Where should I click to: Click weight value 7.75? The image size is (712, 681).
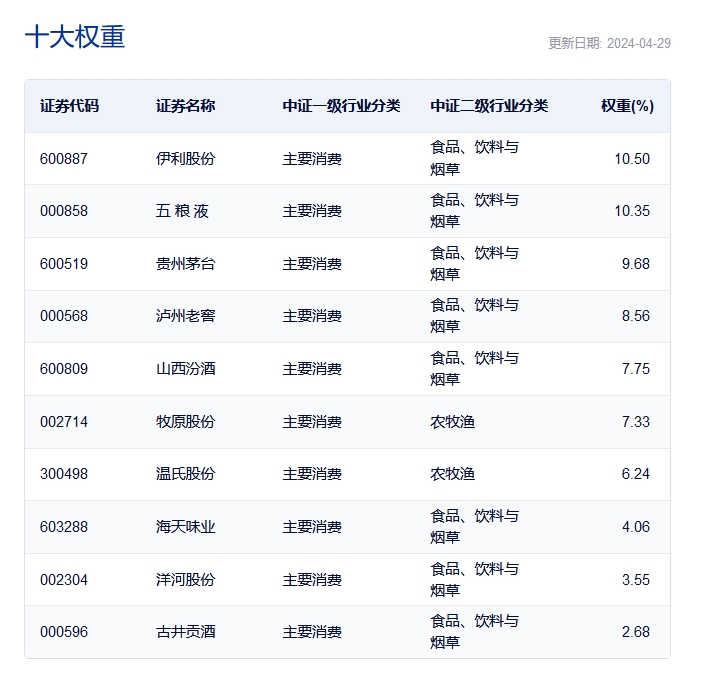(x=636, y=369)
